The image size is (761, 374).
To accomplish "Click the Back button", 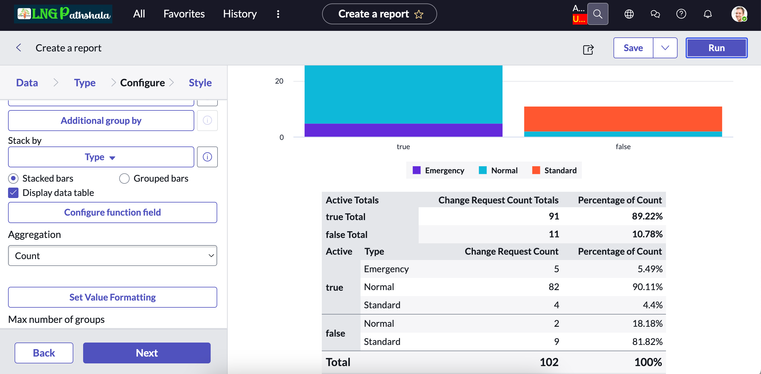I will pos(44,353).
